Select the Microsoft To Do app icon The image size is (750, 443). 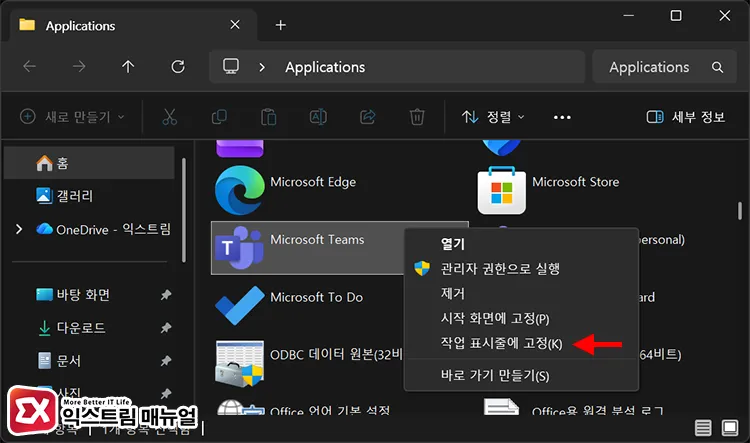239,305
